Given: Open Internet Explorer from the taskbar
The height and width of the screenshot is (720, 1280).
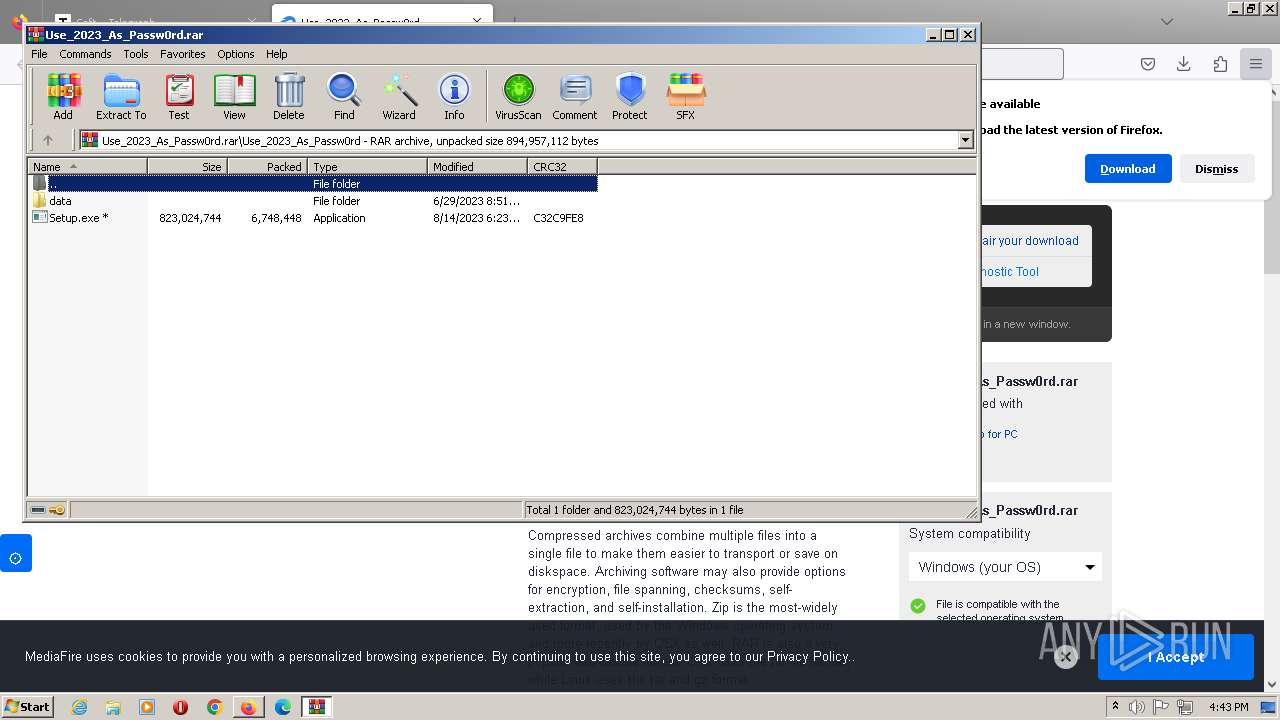Looking at the screenshot, I should pos(79,707).
